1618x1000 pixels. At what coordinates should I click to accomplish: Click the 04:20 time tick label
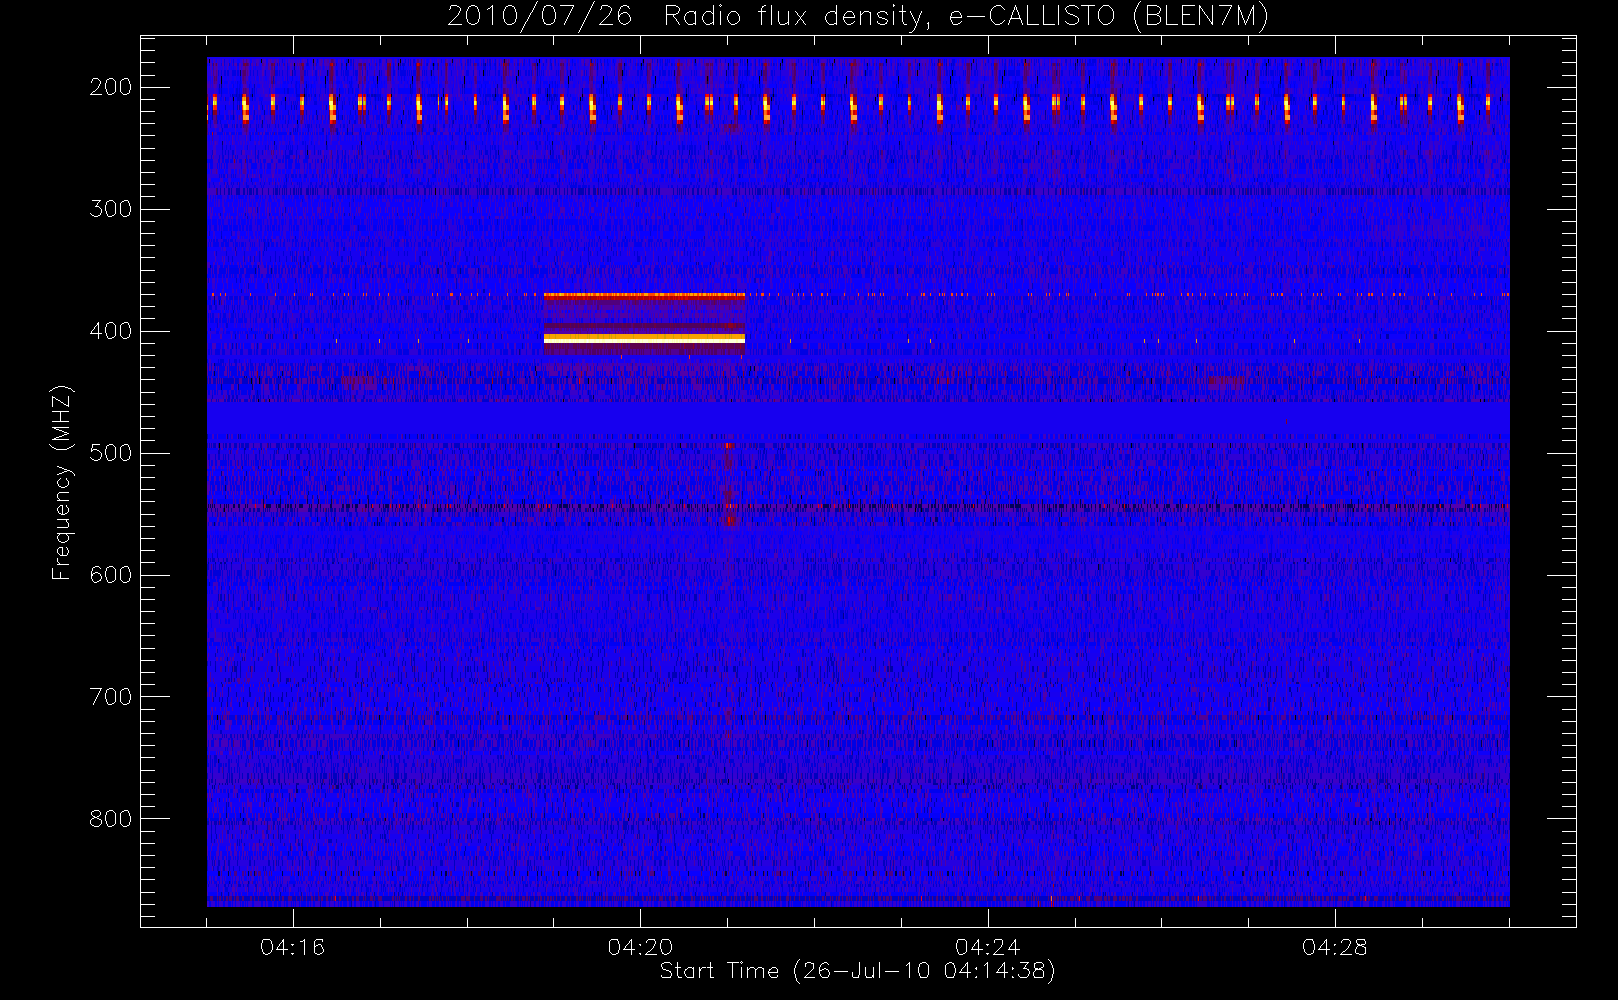tap(640, 947)
